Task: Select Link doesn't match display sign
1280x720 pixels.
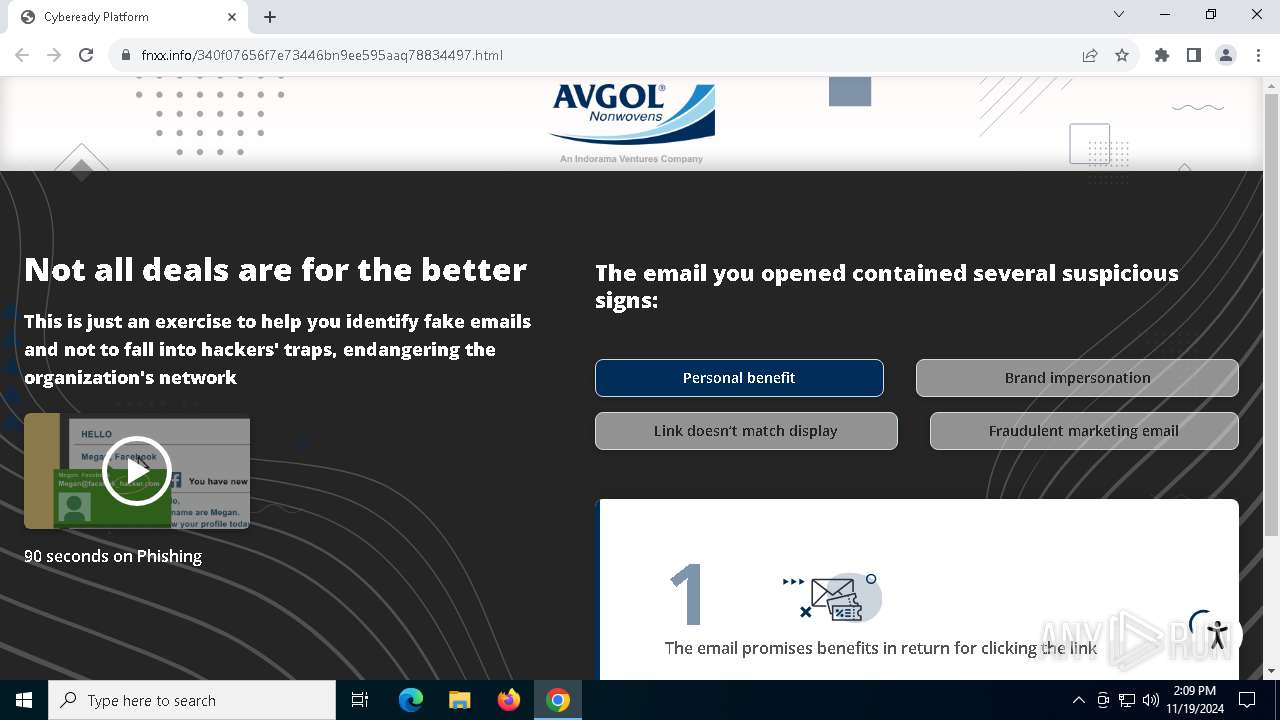Action: pyautogui.click(x=746, y=431)
